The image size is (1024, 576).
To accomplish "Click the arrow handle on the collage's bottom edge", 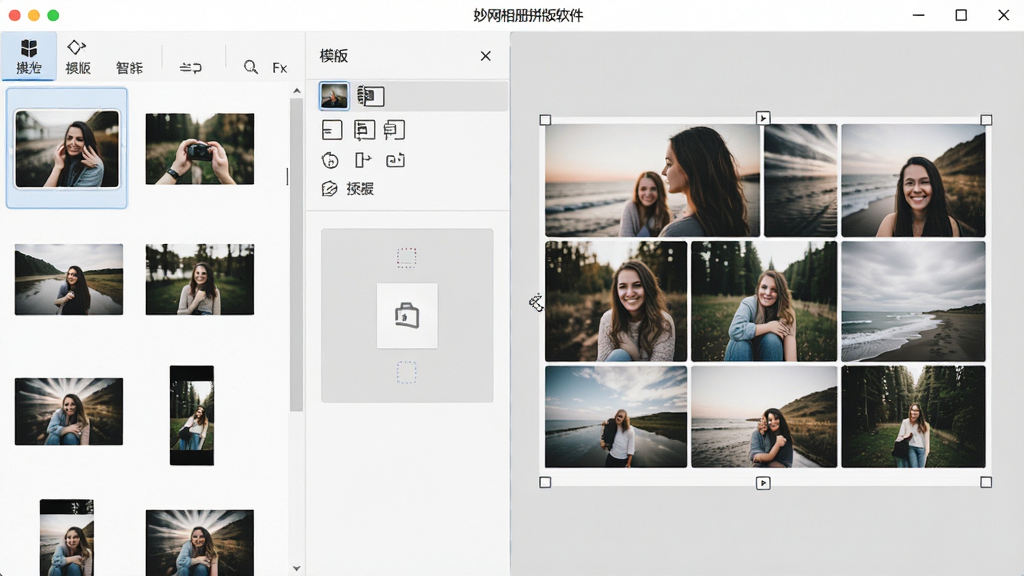I will (763, 483).
